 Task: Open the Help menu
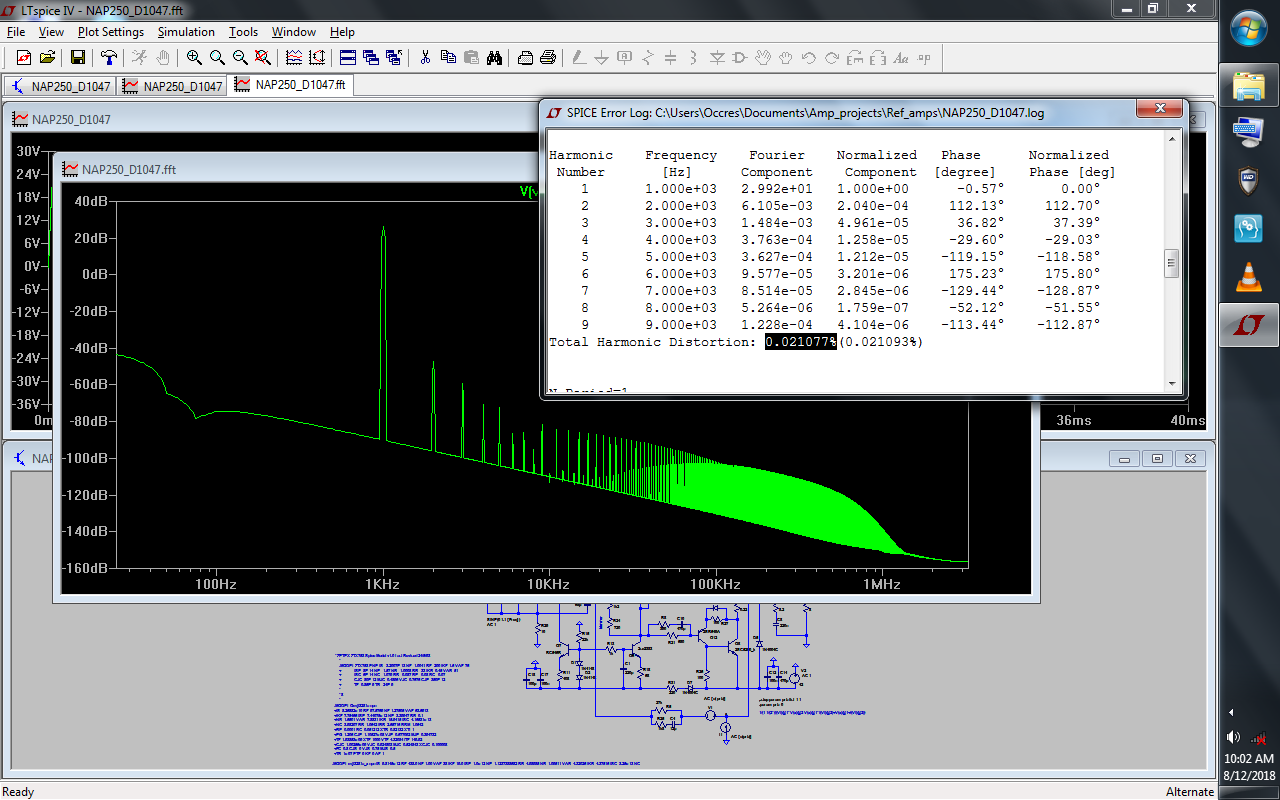(x=342, y=32)
